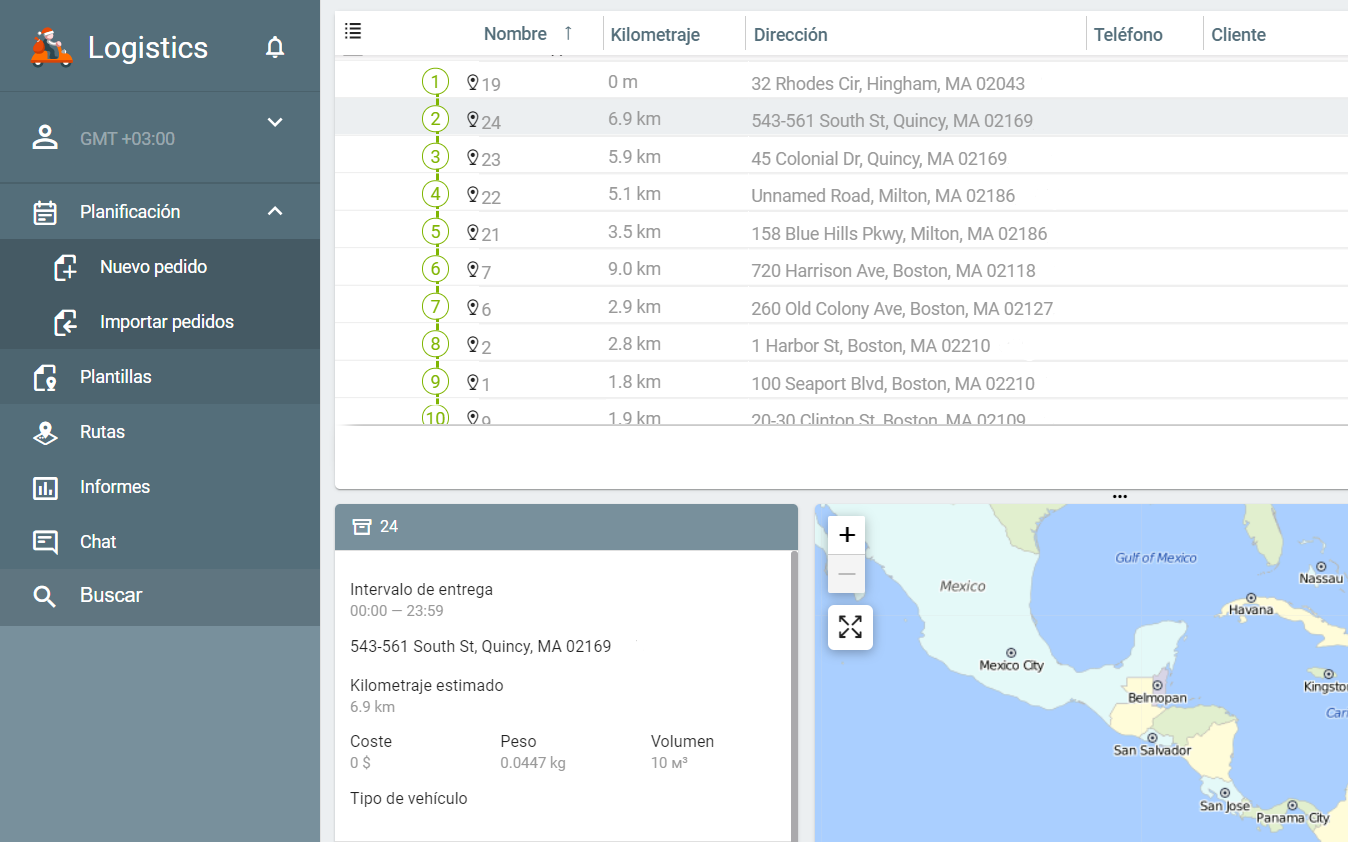
Task: Select route stop marker 9
Action: click(x=435, y=382)
